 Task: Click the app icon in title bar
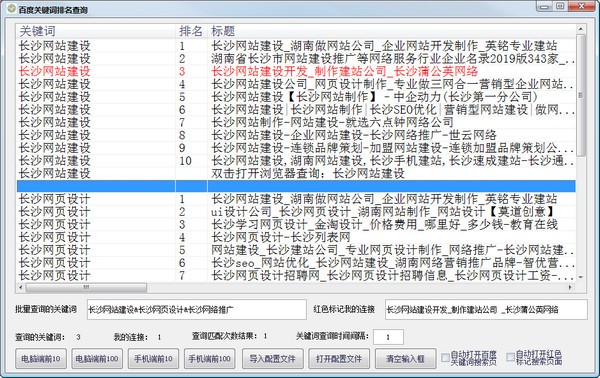(x=12, y=8)
